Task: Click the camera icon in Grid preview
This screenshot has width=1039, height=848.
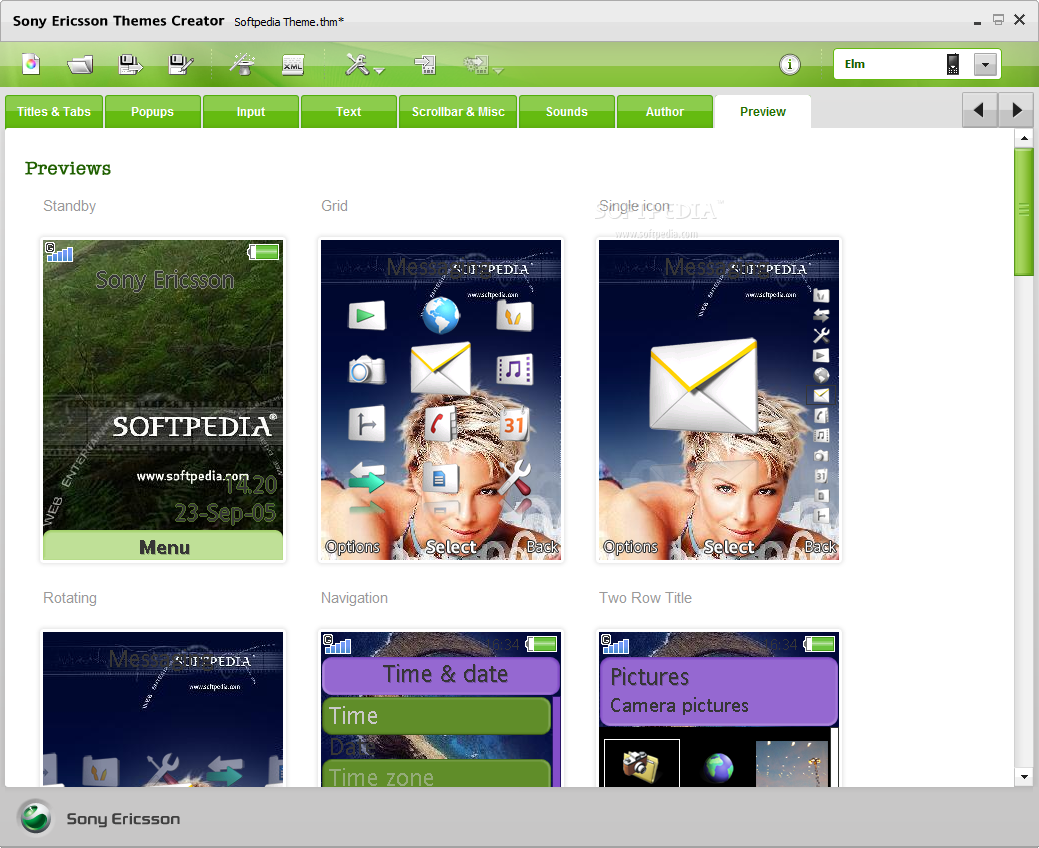Action: 366,370
